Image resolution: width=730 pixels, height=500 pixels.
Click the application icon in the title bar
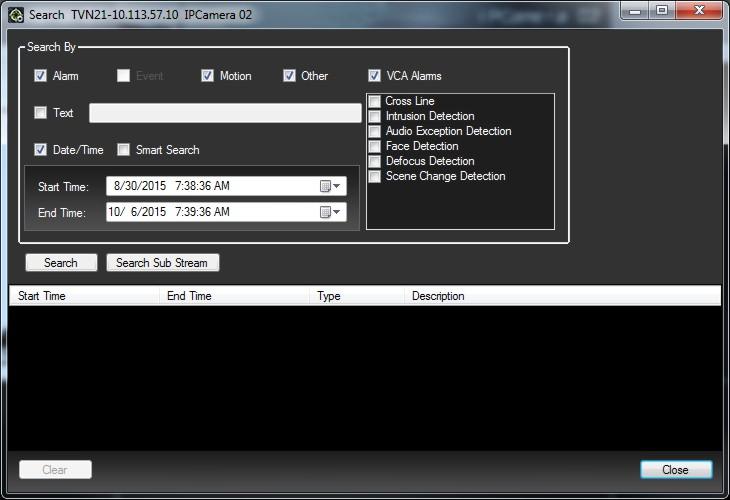(x=16, y=15)
